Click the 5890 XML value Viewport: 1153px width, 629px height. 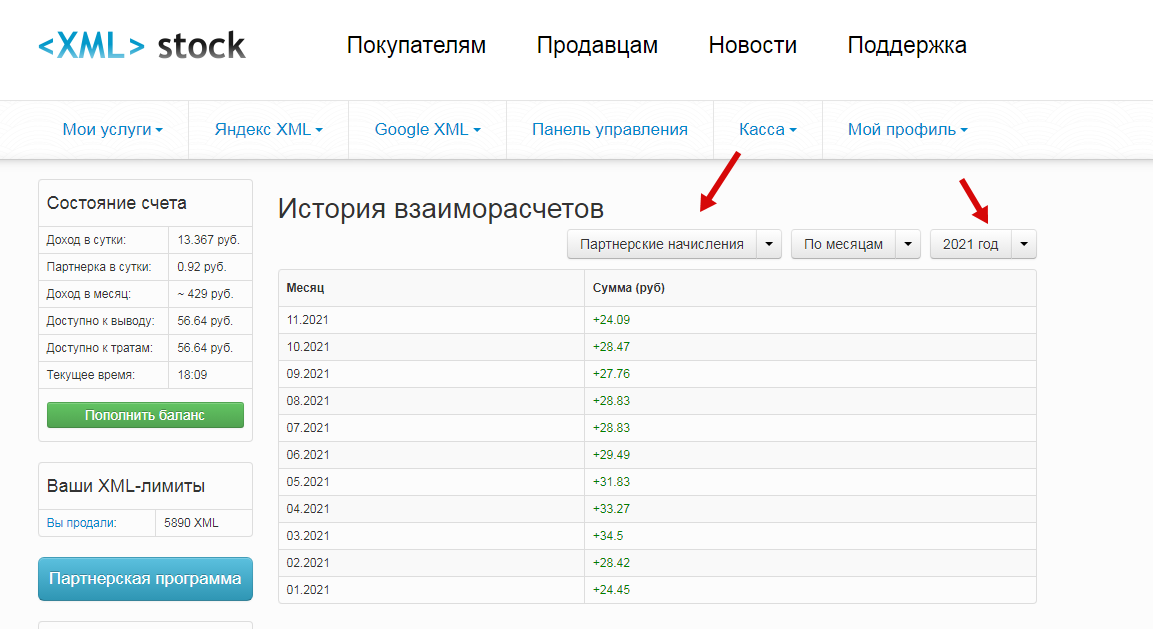click(x=191, y=523)
